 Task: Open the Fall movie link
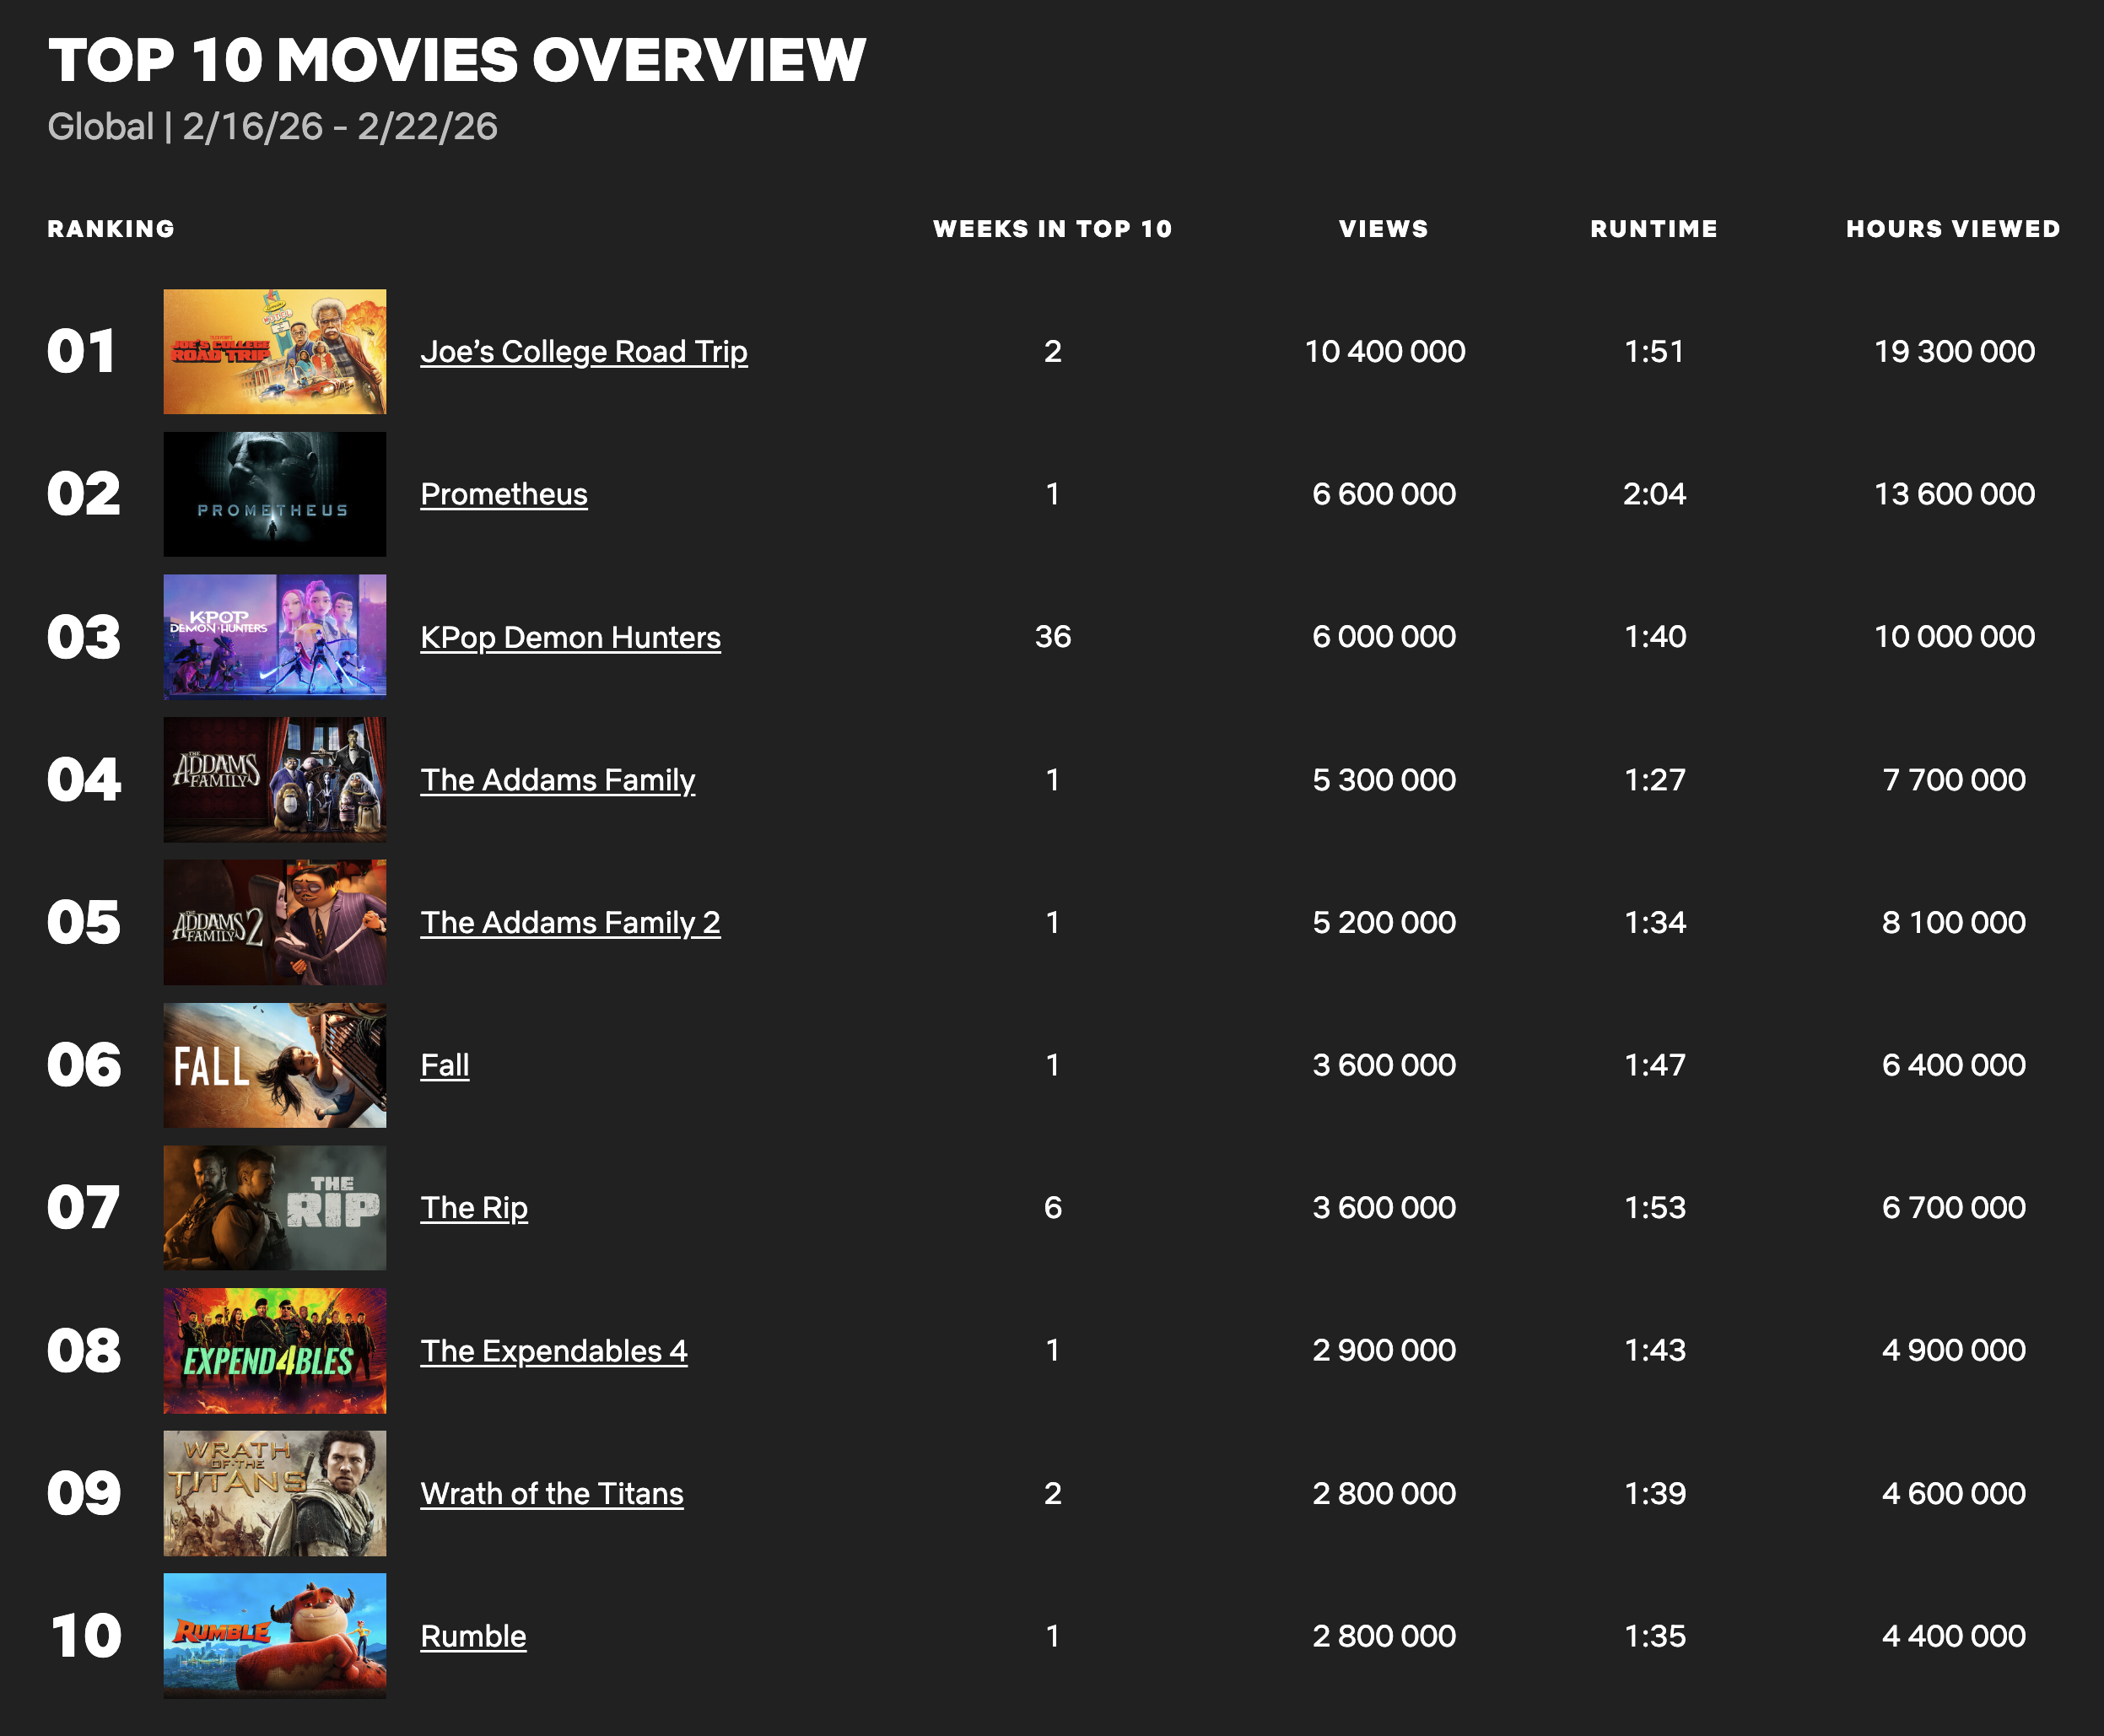(x=445, y=1065)
